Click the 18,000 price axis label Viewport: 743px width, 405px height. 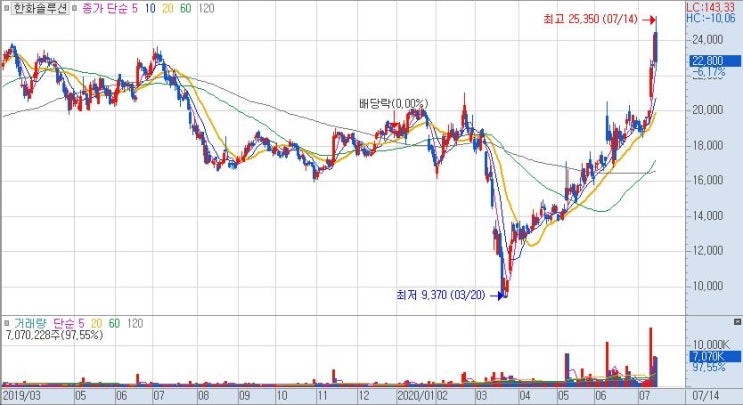pos(707,145)
